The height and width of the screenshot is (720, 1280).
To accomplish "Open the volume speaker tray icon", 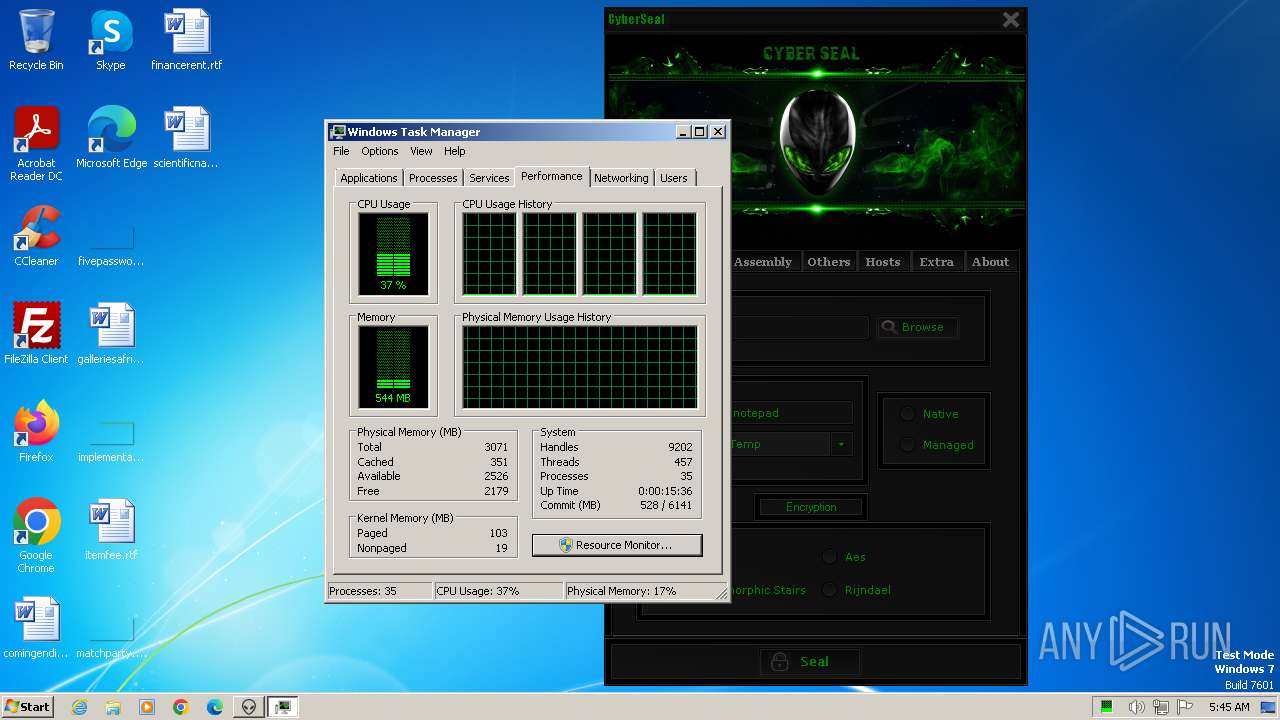I will click(1137, 707).
